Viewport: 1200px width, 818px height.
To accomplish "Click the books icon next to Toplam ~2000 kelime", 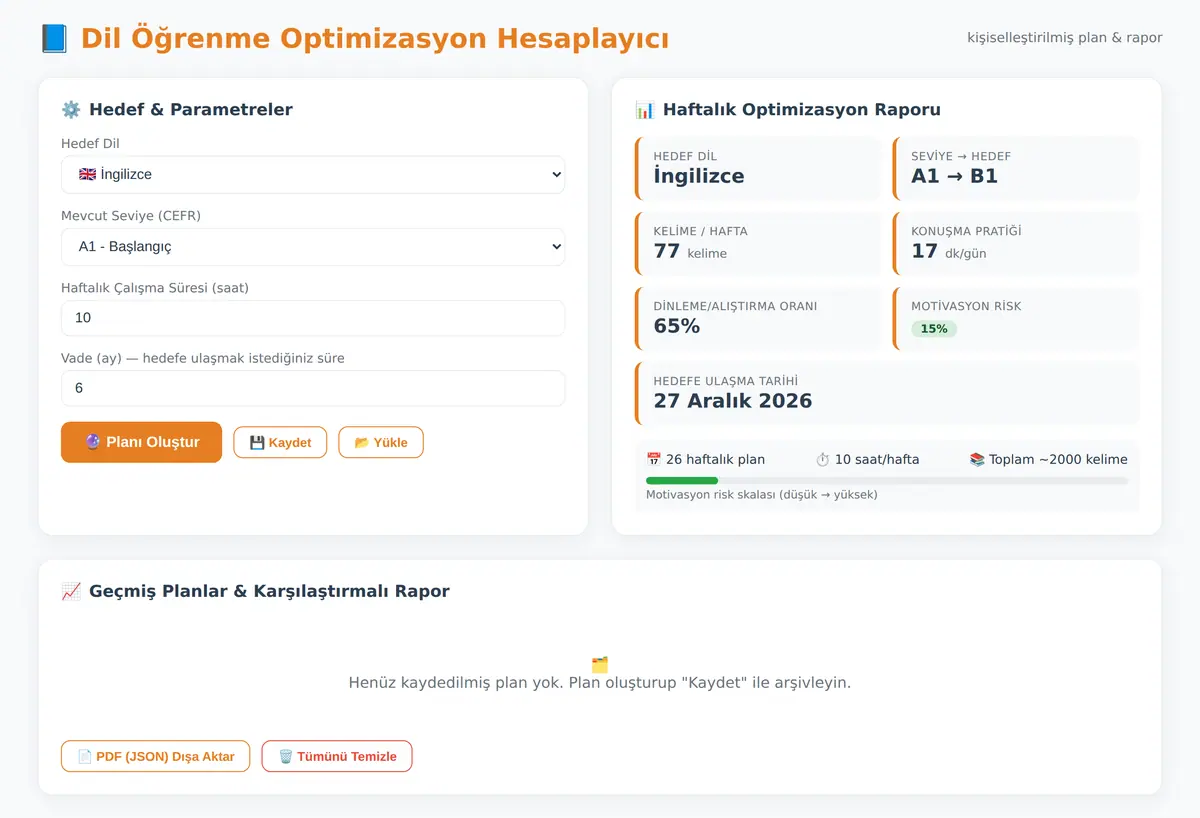I will click(977, 460).
